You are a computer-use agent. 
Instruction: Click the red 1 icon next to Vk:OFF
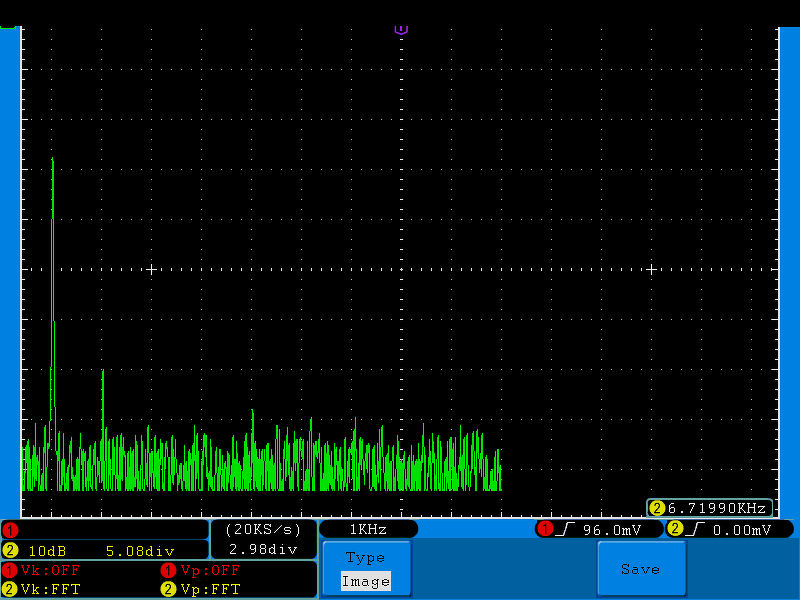(10, 570)
